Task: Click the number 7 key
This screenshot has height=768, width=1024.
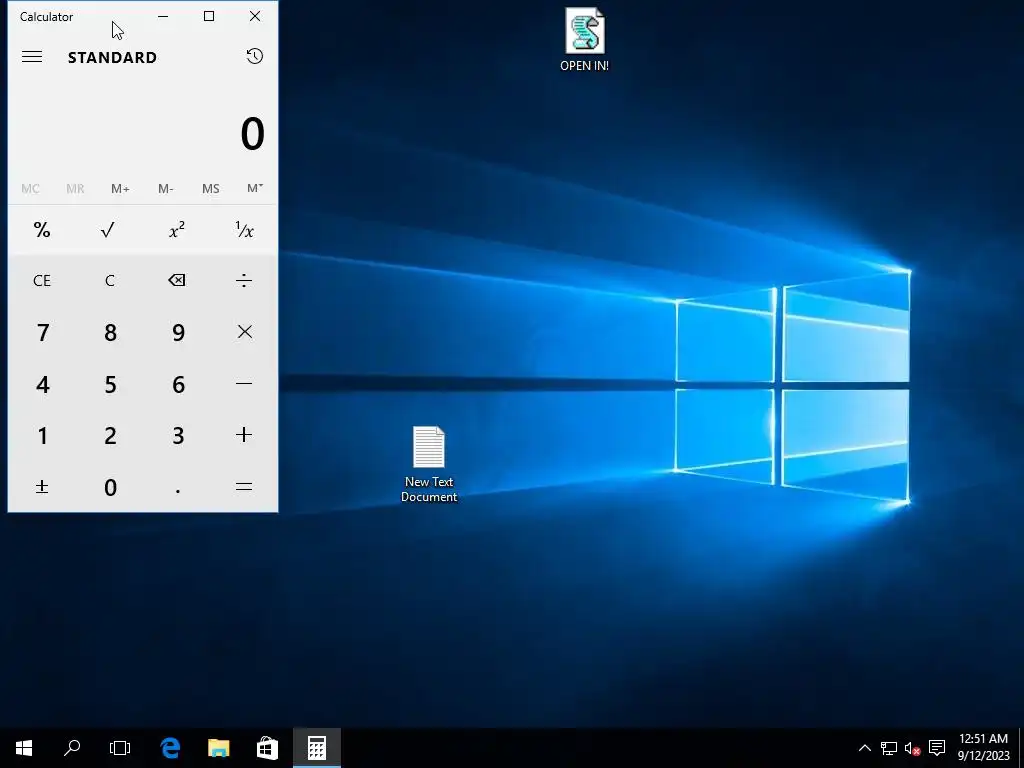Action: click(42, 332)
